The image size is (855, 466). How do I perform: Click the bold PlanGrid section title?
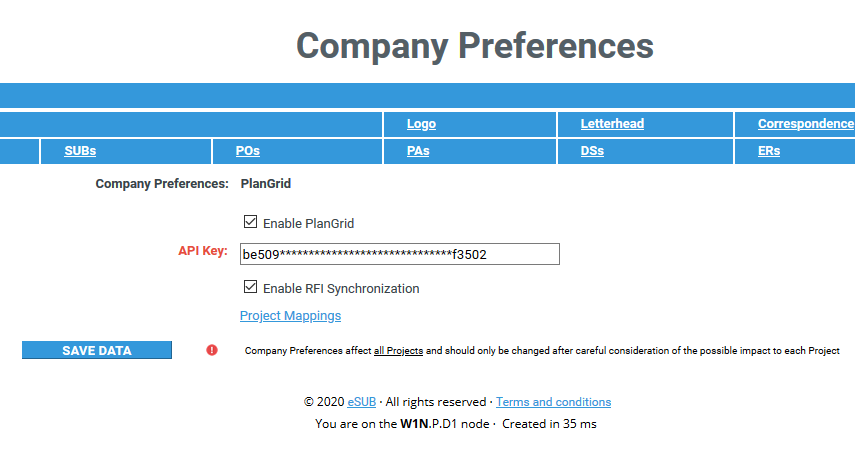click(266, 183)
